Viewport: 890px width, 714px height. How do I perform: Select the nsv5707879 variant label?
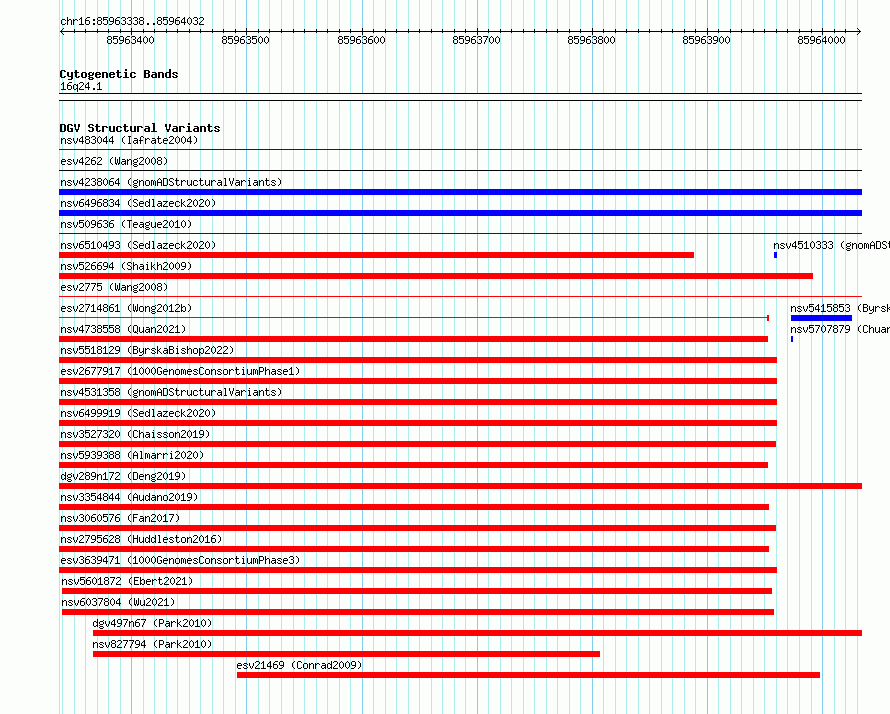tap(840, 329)
